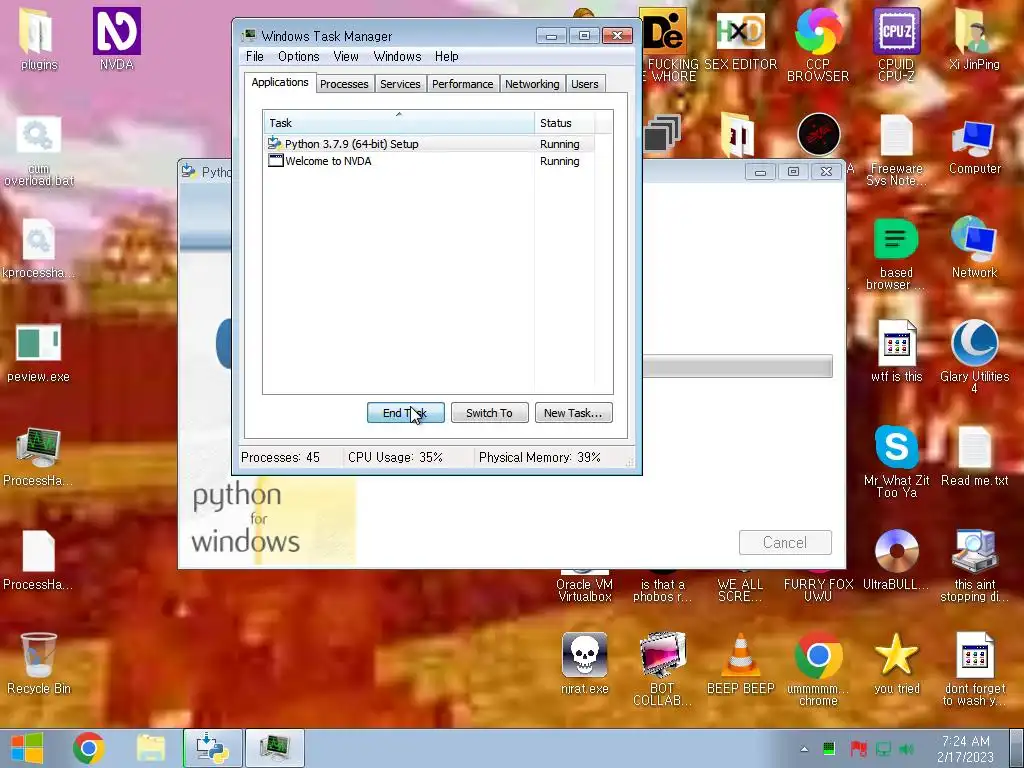This screenshot has height=768, width=1024.
Task: Switch to the Services tab
Action: coord(400,84)
